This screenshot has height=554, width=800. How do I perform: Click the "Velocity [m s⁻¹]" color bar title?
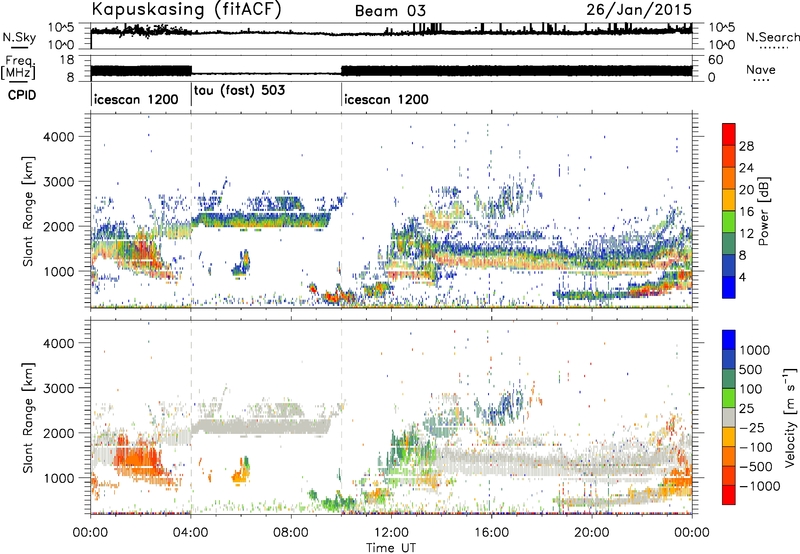790,417
